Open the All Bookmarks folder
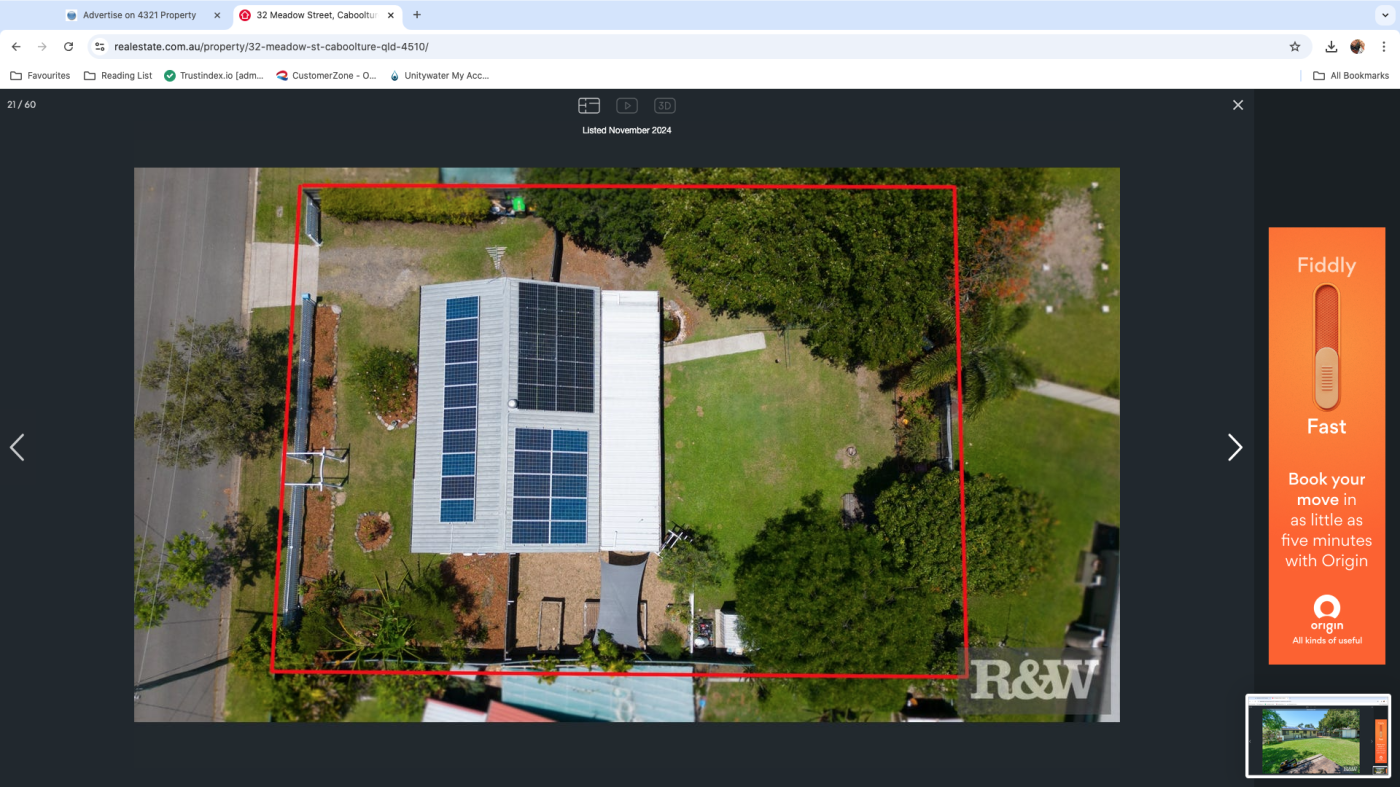The image size is (1400, 787). point(1351,76)
